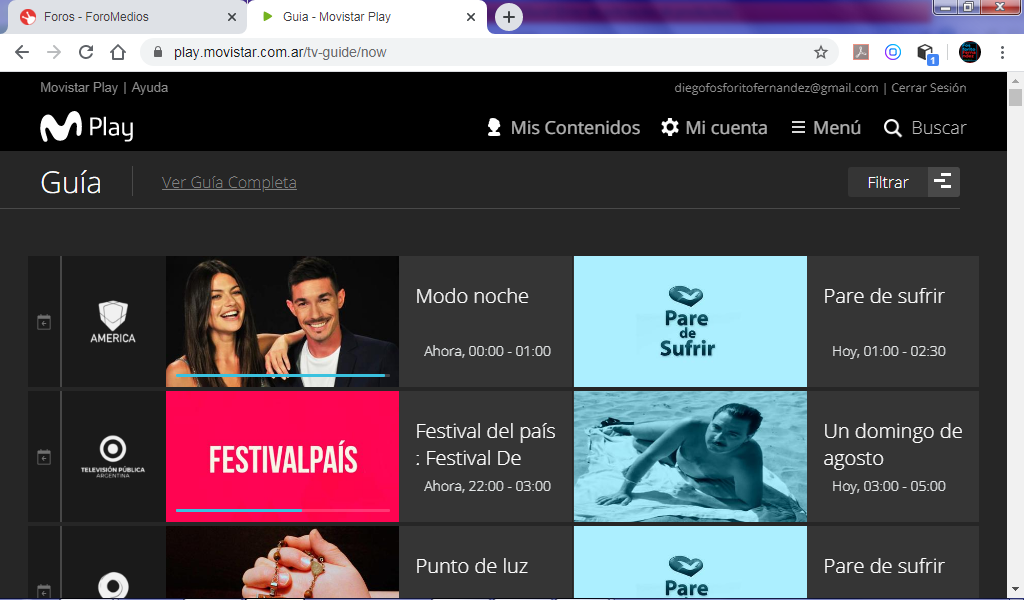The image size is (1024, 600).
Task: Open Un domingo de agosto title
Action: (x=893, y=445)
